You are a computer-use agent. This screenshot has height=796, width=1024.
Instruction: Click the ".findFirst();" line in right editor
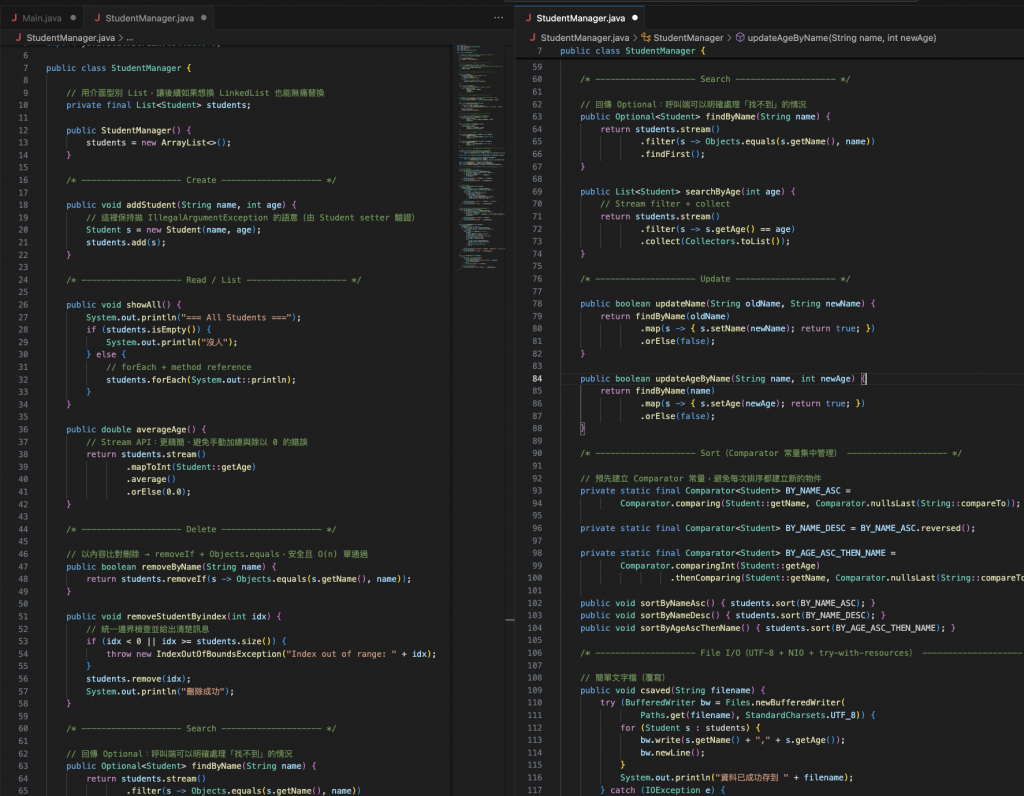click(672, 154)
